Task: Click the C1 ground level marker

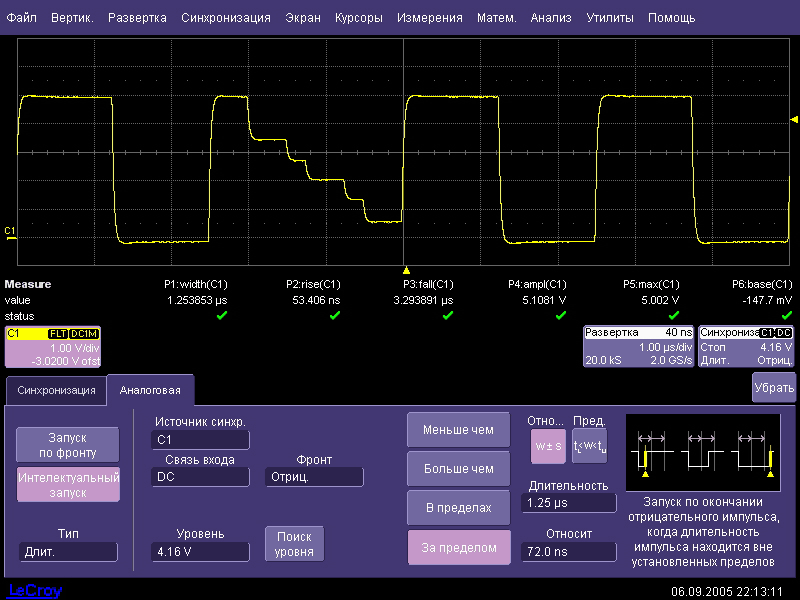Action: tap(10, 232)
